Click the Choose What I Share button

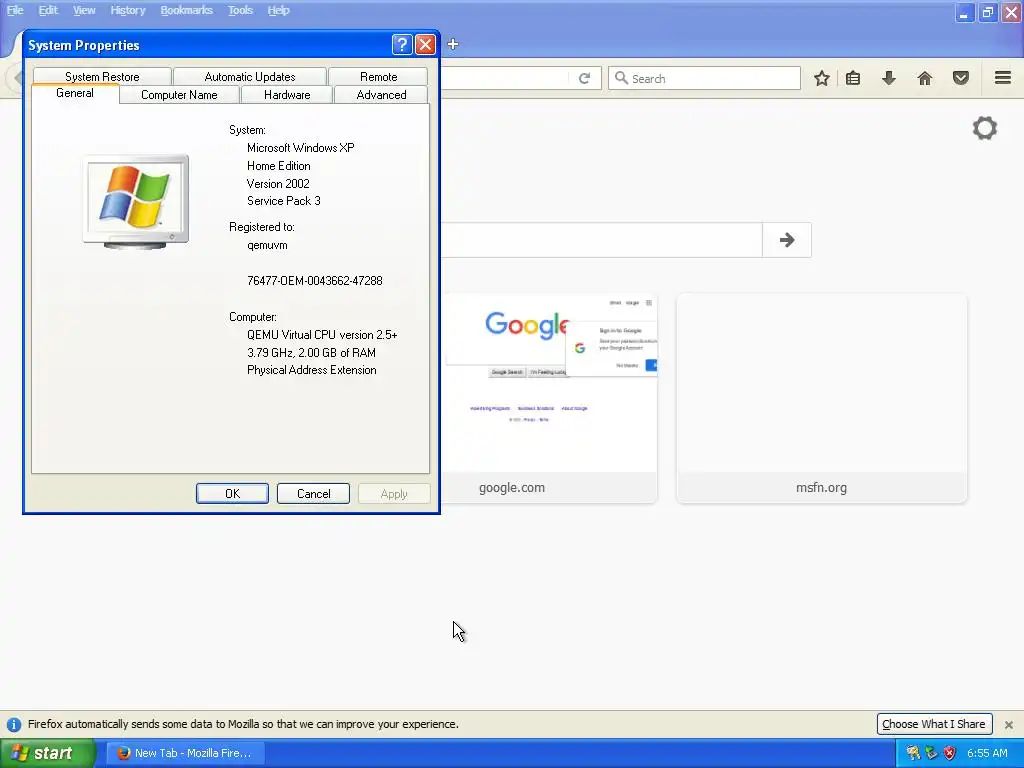pos(934,724)
